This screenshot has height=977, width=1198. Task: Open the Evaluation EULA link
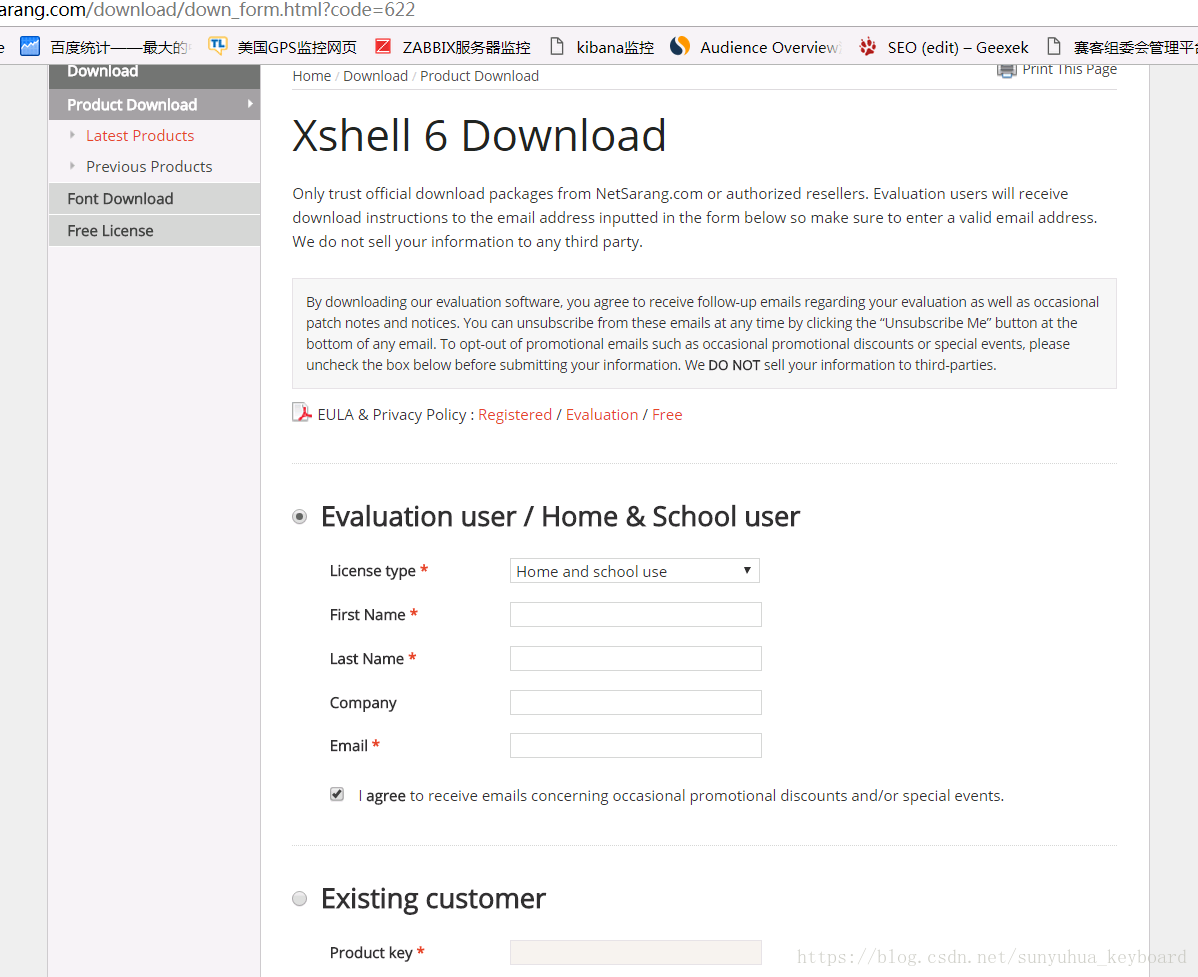click(602, 415)
